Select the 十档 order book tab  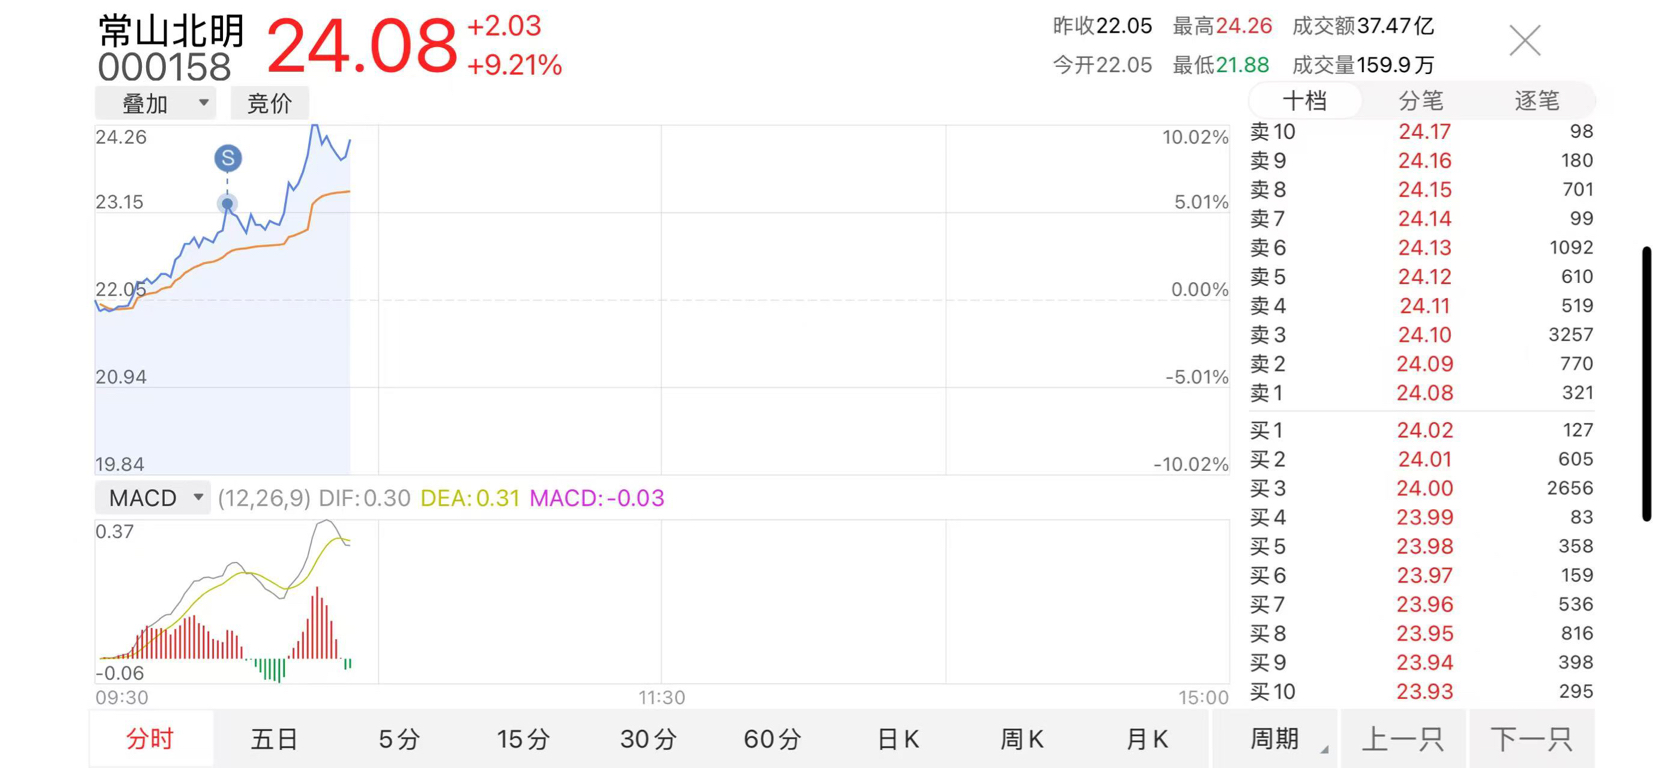coord(1305,100)
